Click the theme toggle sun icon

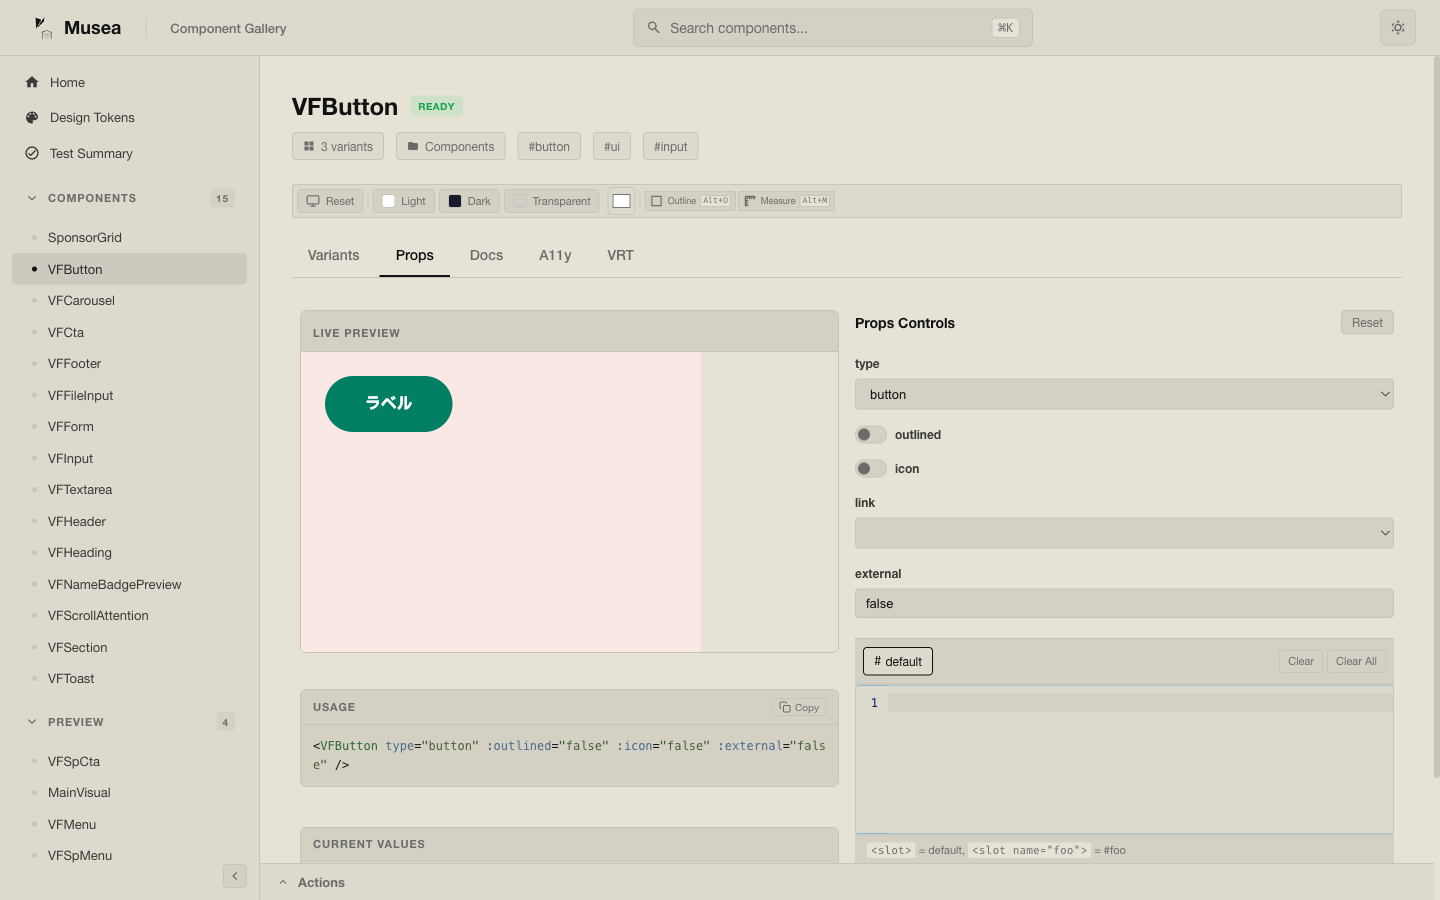tap(1397, 28)
